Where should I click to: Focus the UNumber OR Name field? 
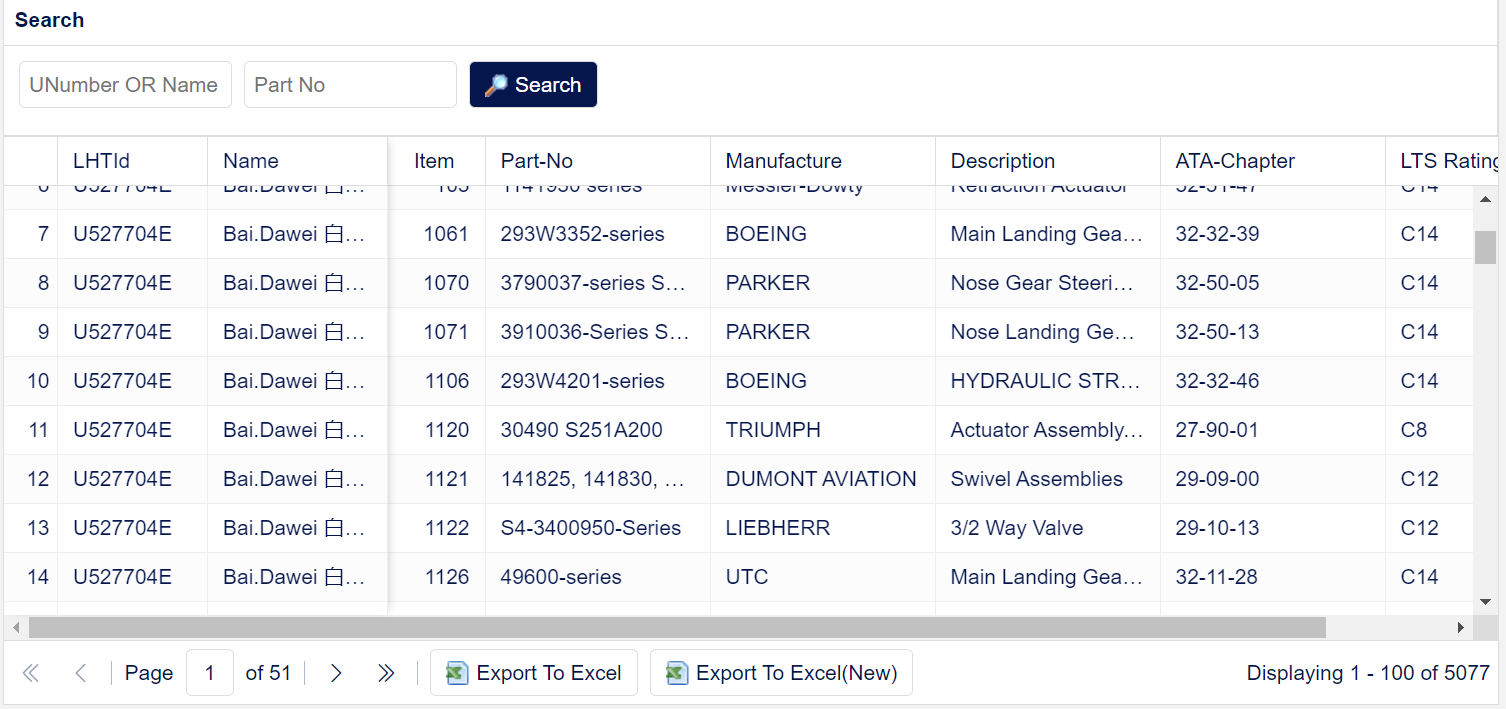tap(125, 85)
